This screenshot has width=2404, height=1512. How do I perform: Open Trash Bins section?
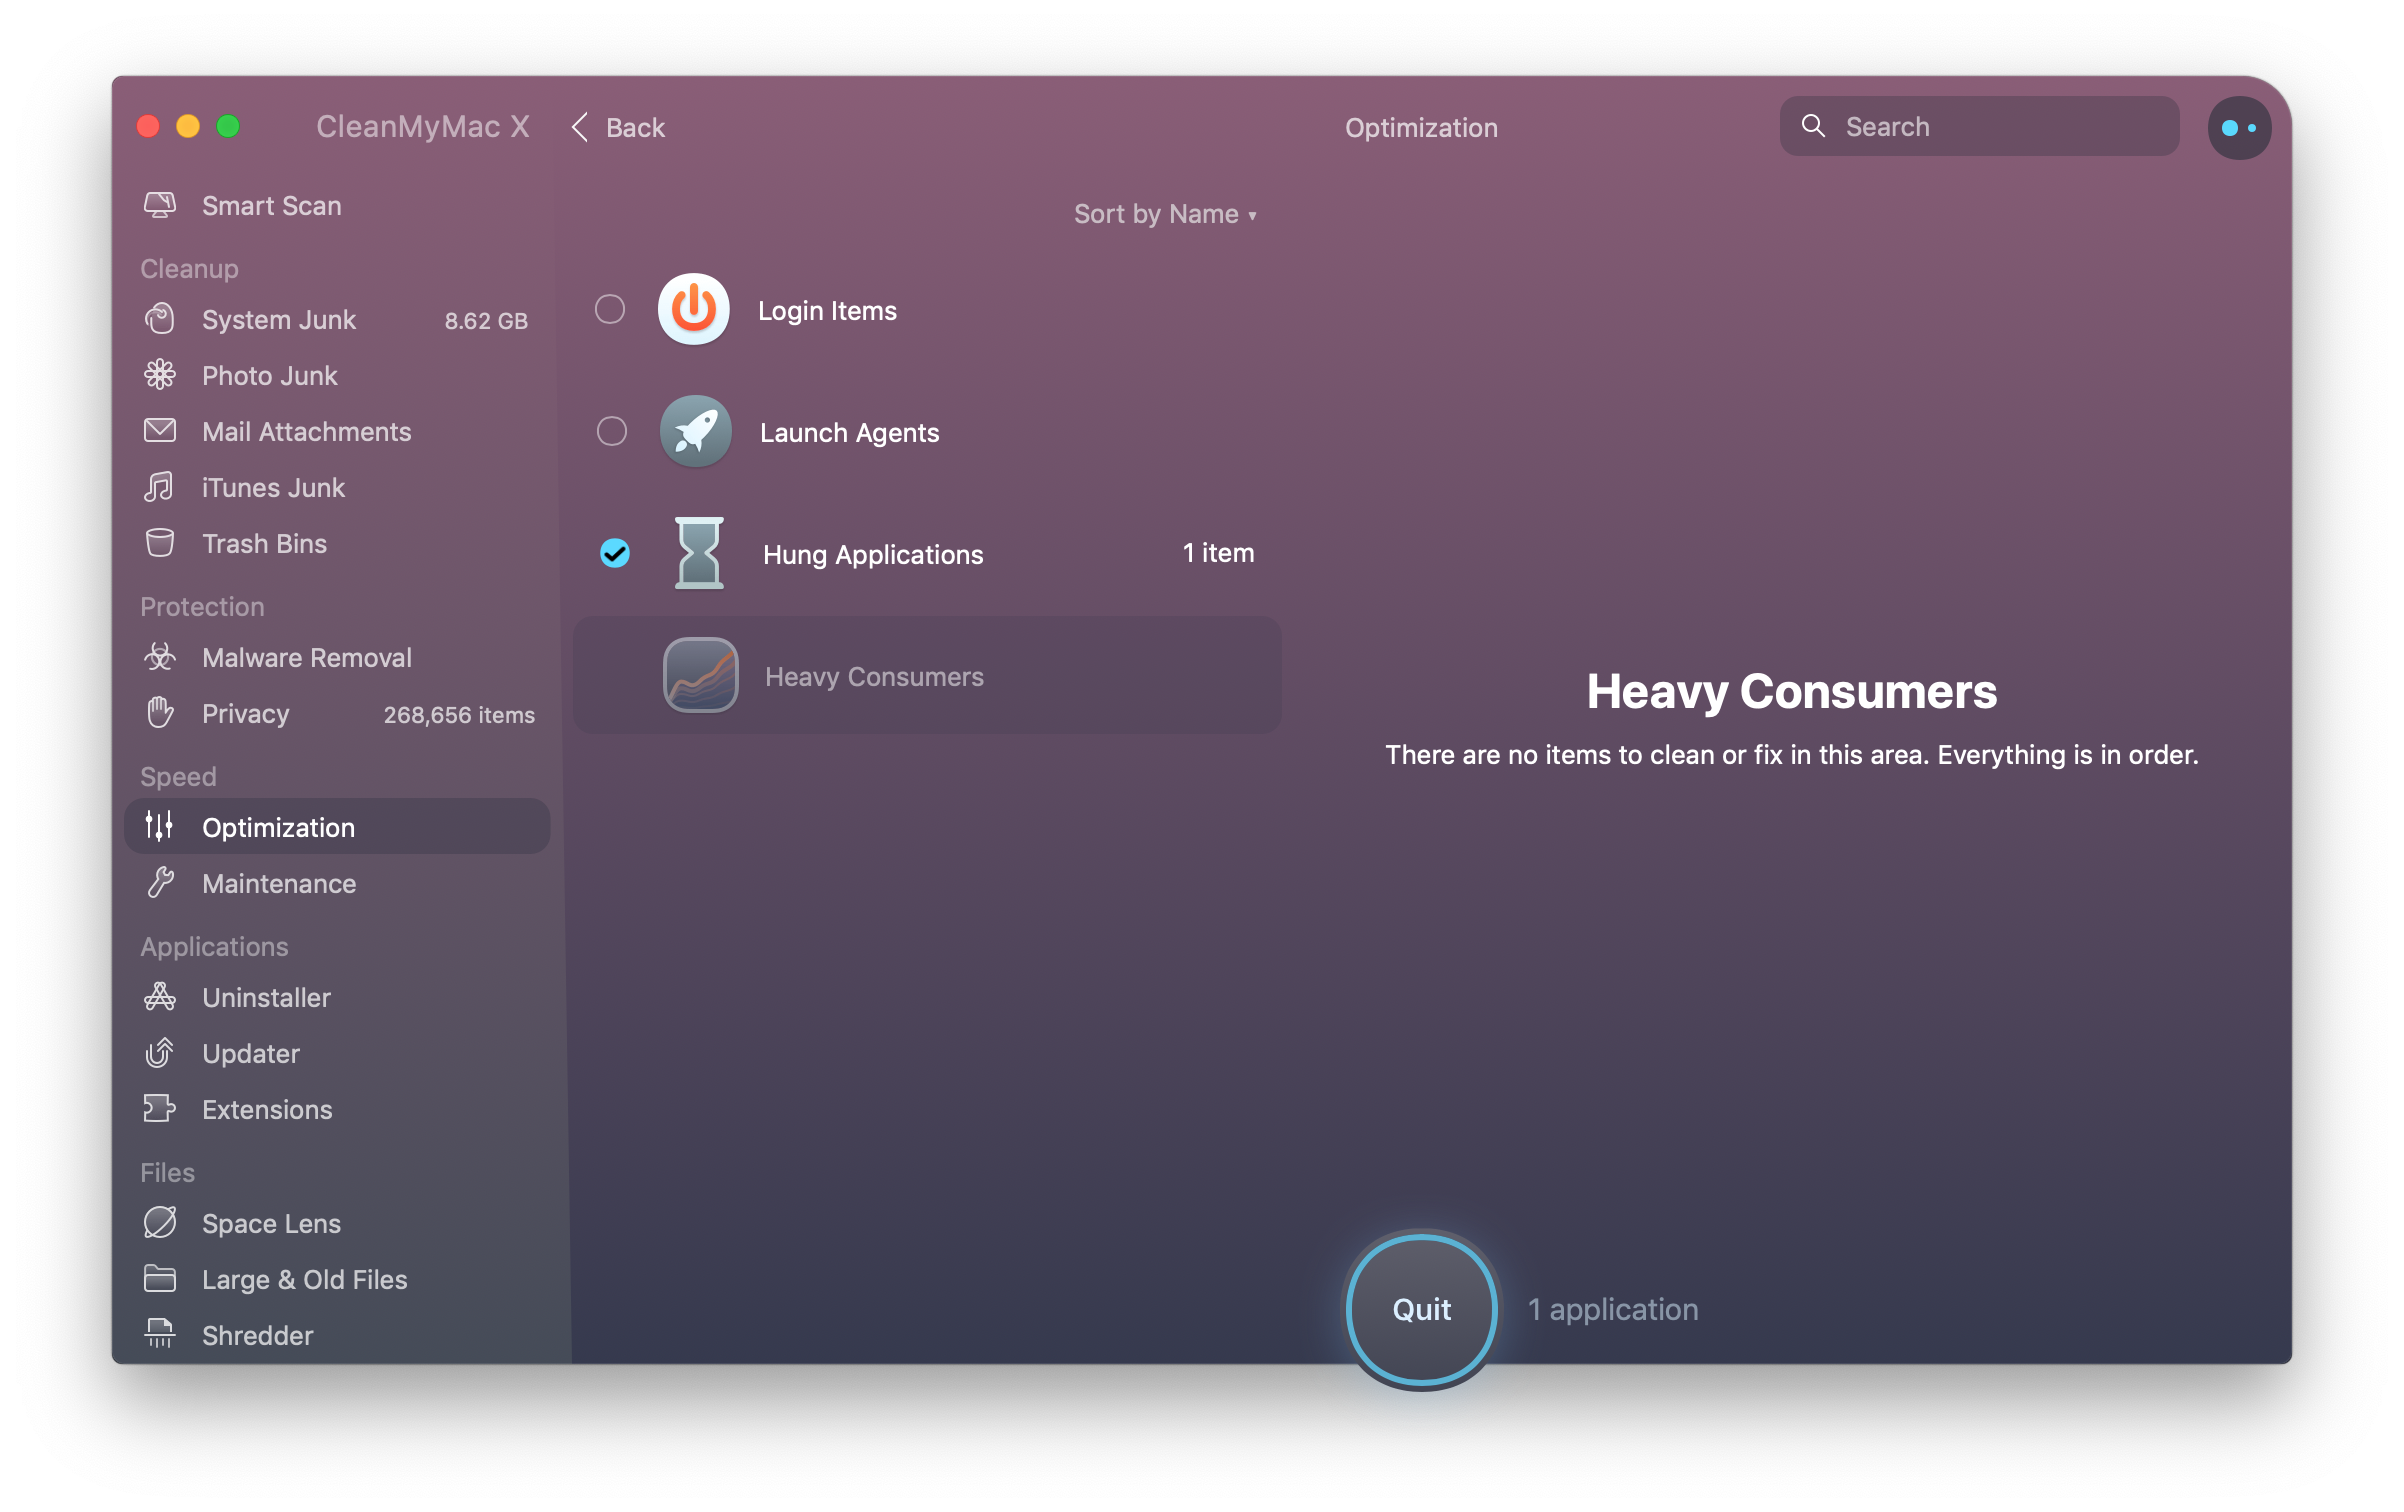[x=337, y=543]
